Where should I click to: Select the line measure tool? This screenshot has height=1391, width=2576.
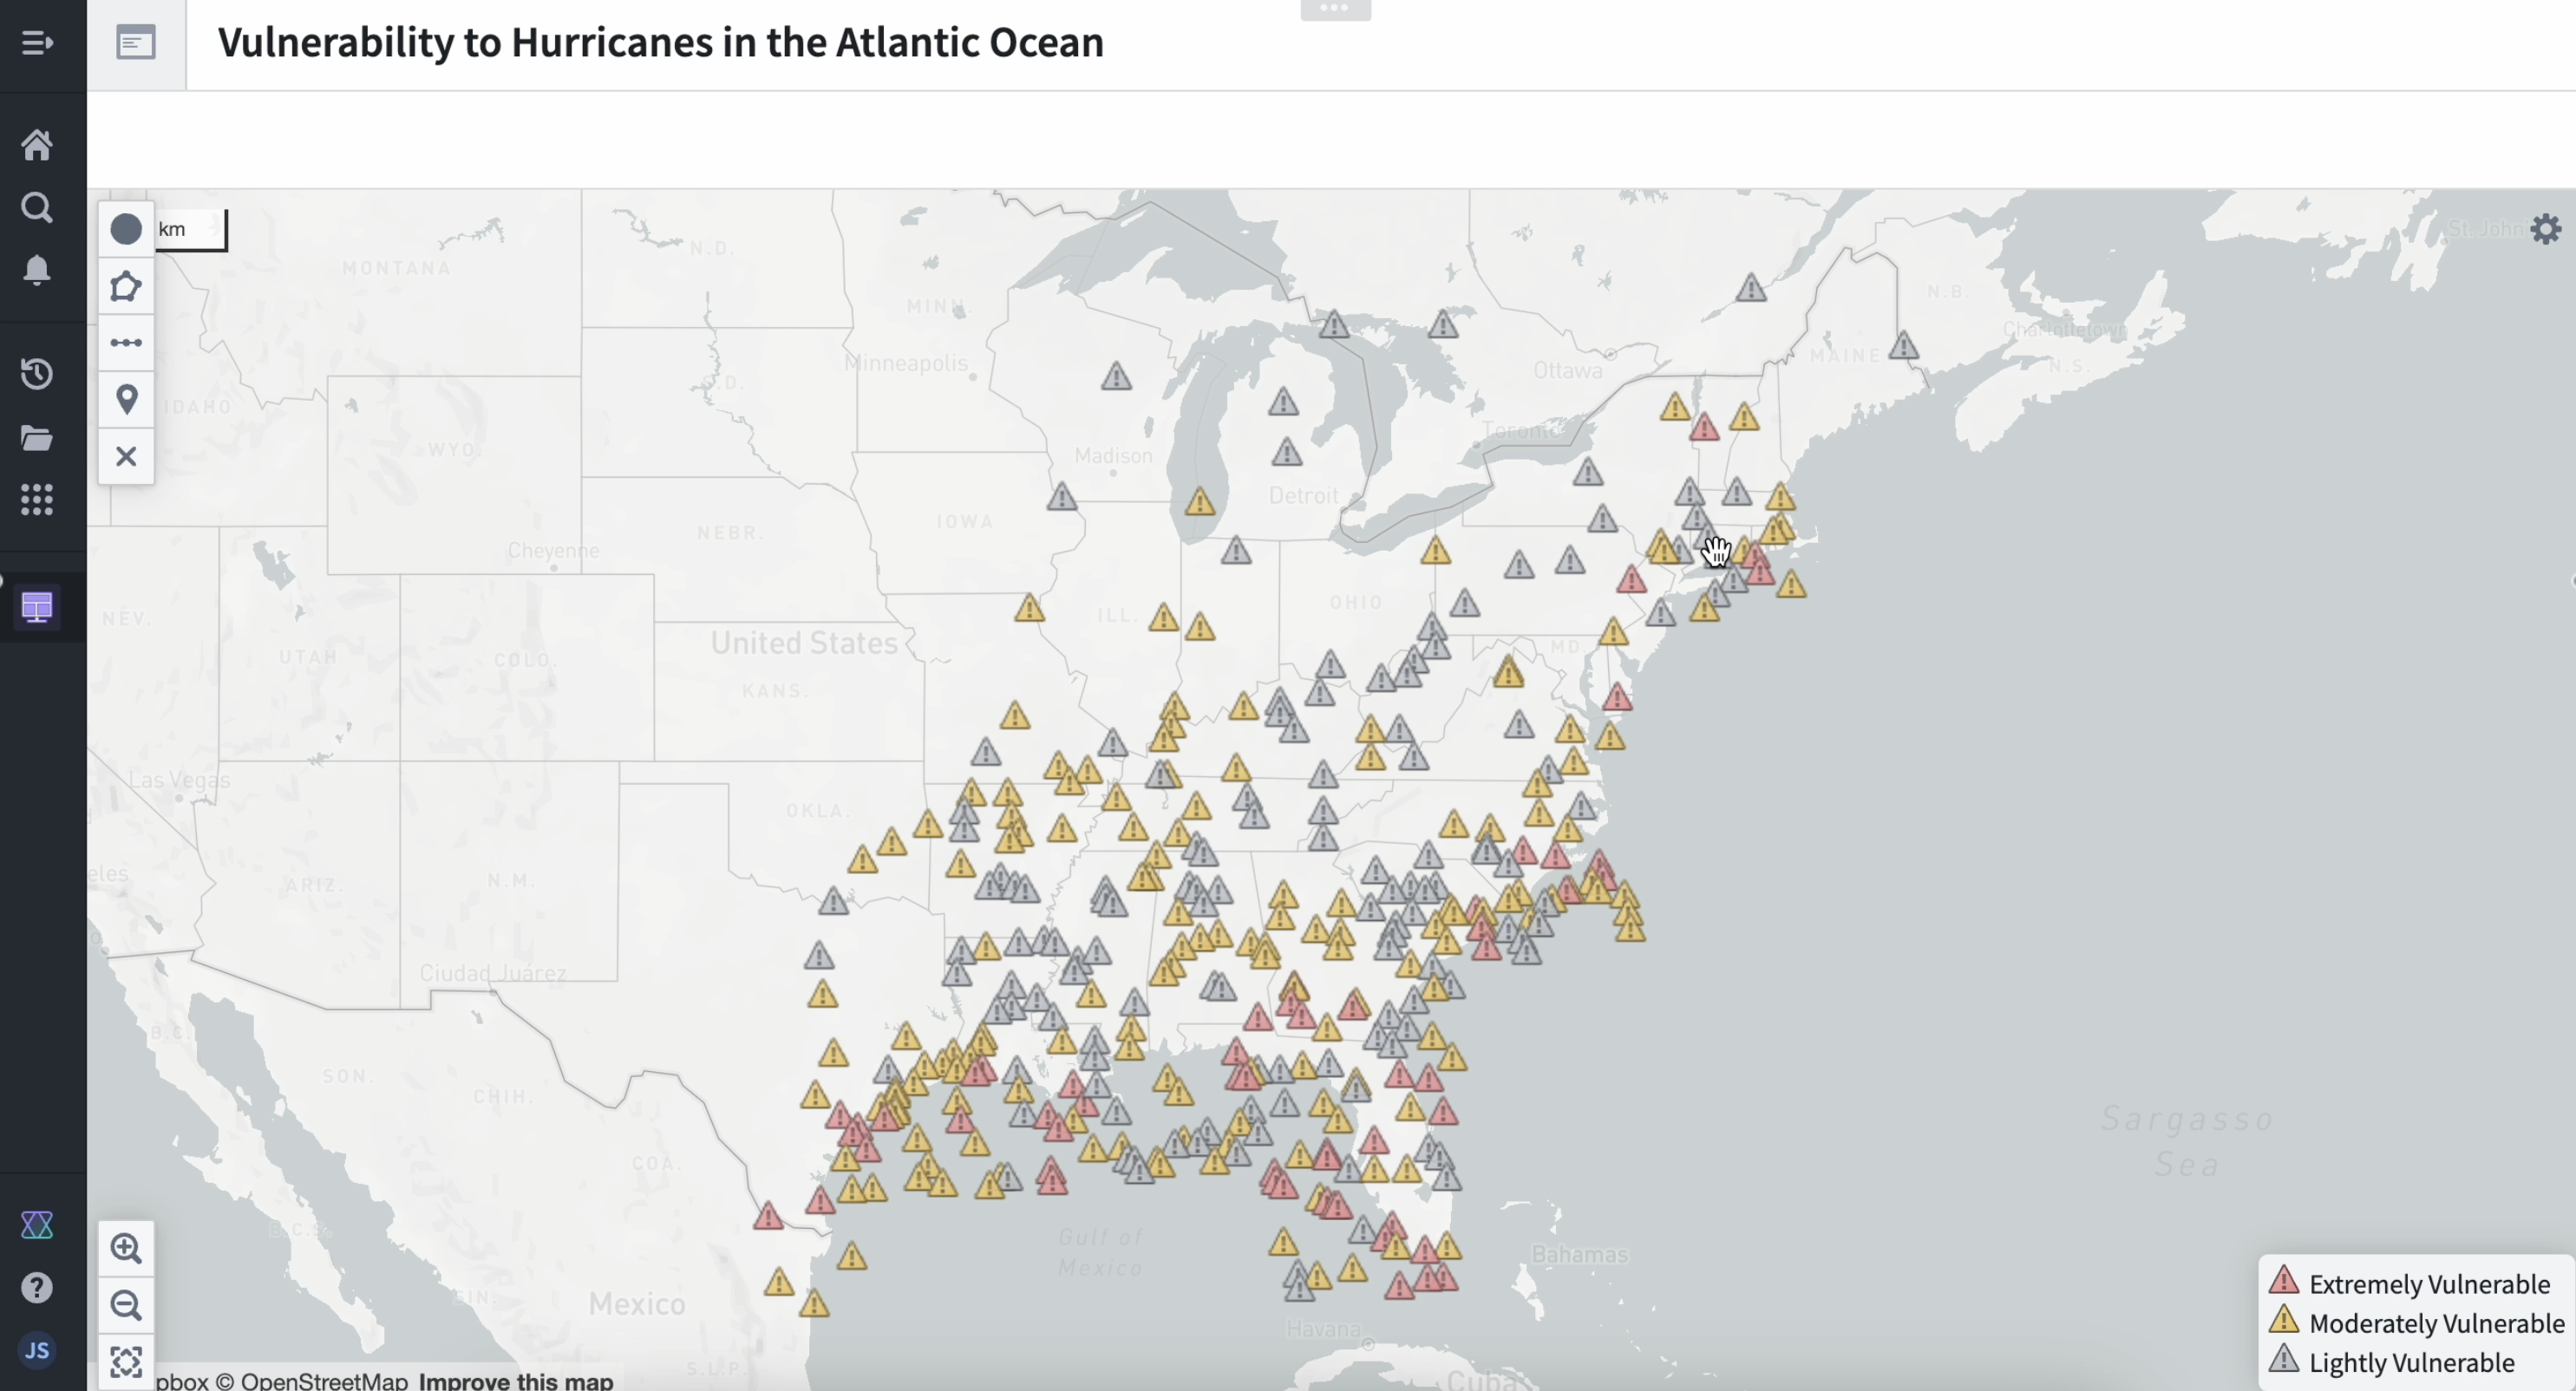point(126,343)
